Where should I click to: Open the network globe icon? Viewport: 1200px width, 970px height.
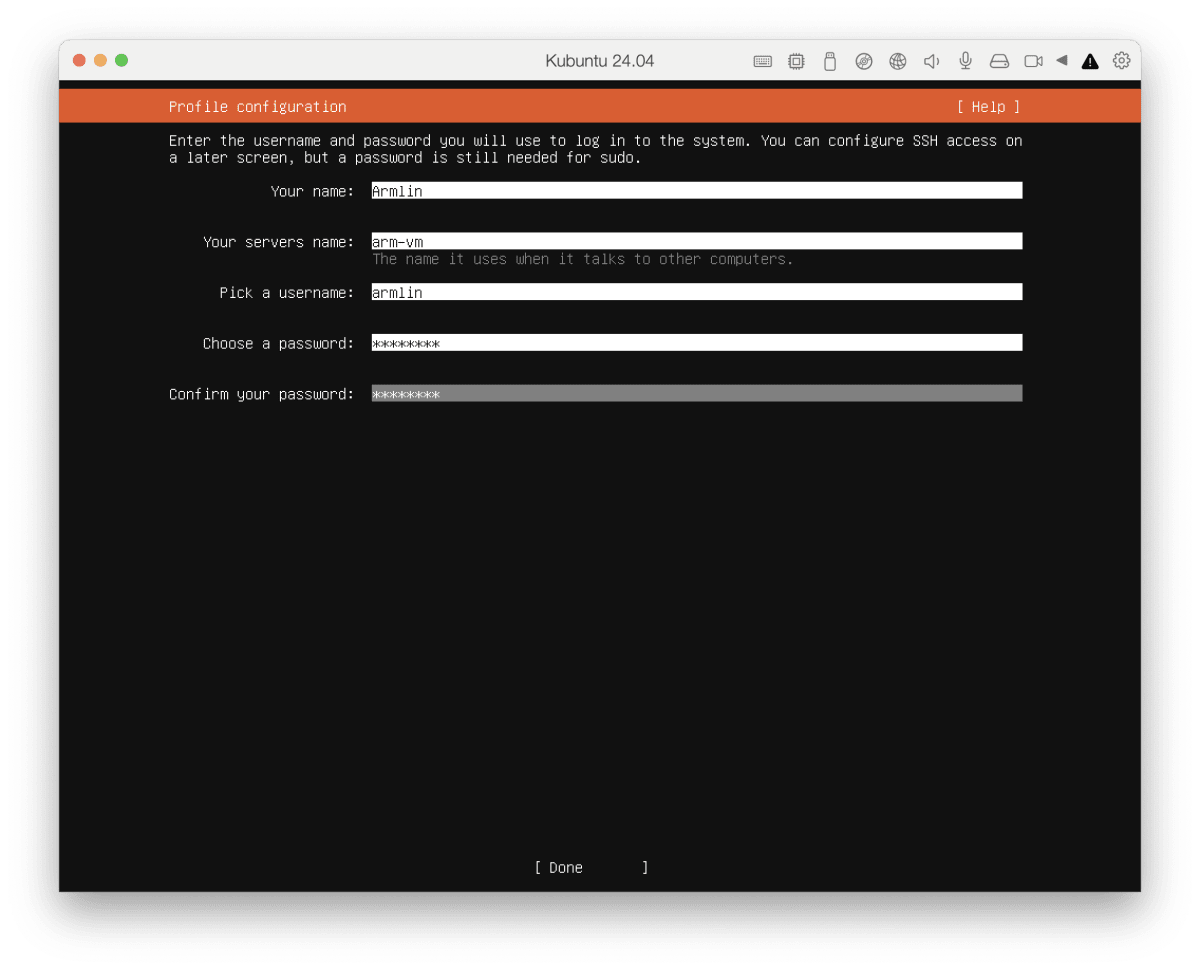(898, 61)
